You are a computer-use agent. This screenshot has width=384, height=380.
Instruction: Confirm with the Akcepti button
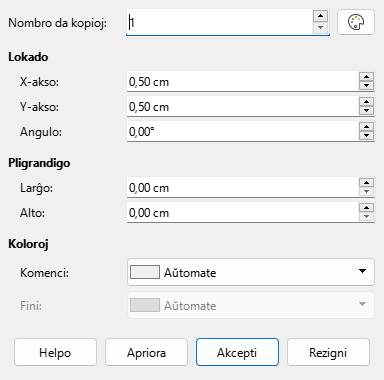coord(237,352)
